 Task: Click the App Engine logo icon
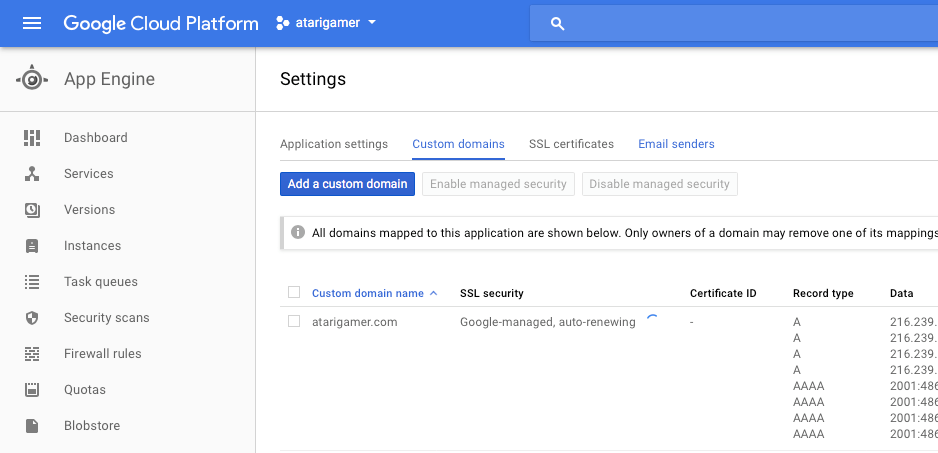pos(32,79)
